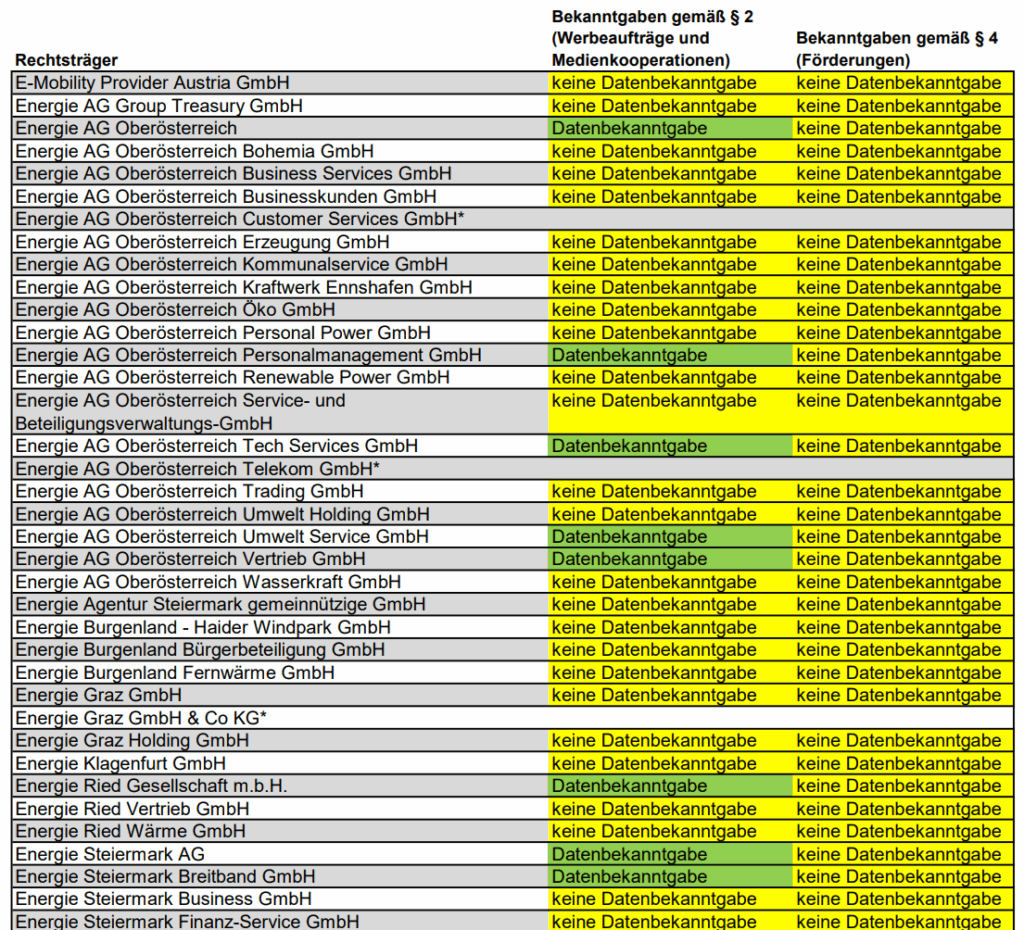This screenshot has width=1024, height=930.
Task: Select Energie AG Oberösterreich Bohemia GmbH name
Action: [195, 151]
